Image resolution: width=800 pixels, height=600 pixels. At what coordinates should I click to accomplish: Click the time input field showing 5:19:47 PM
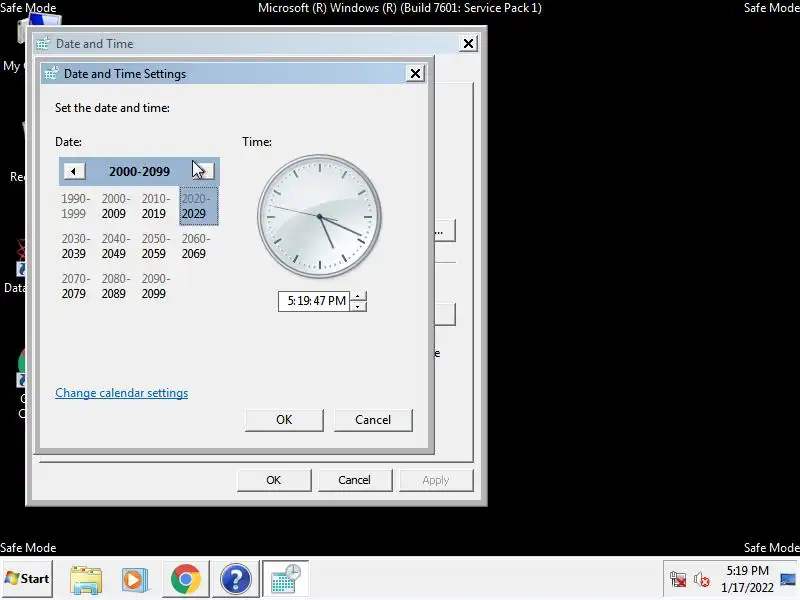click(314, 301)
